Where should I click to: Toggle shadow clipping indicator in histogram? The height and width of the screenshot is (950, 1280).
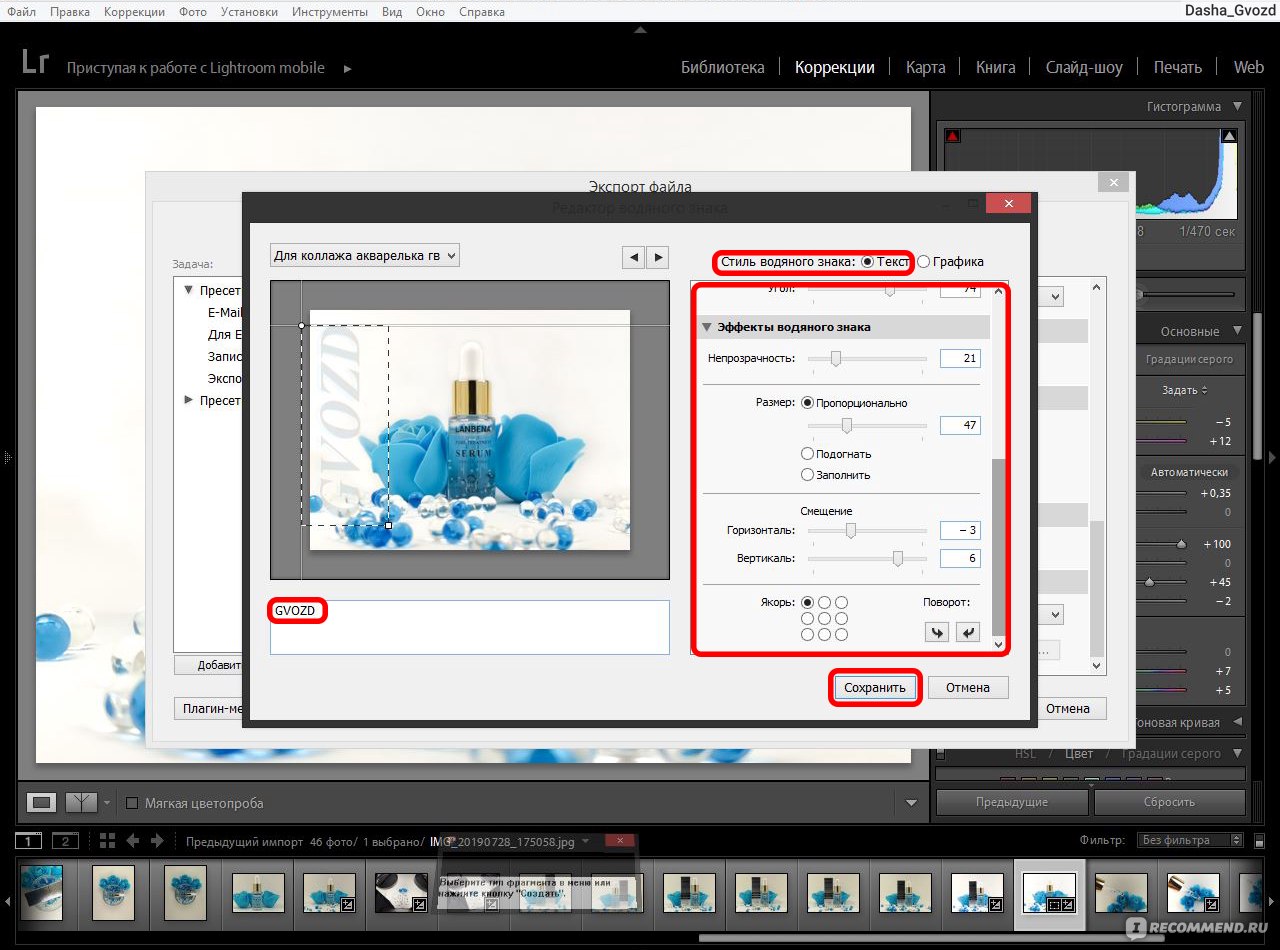953,136
